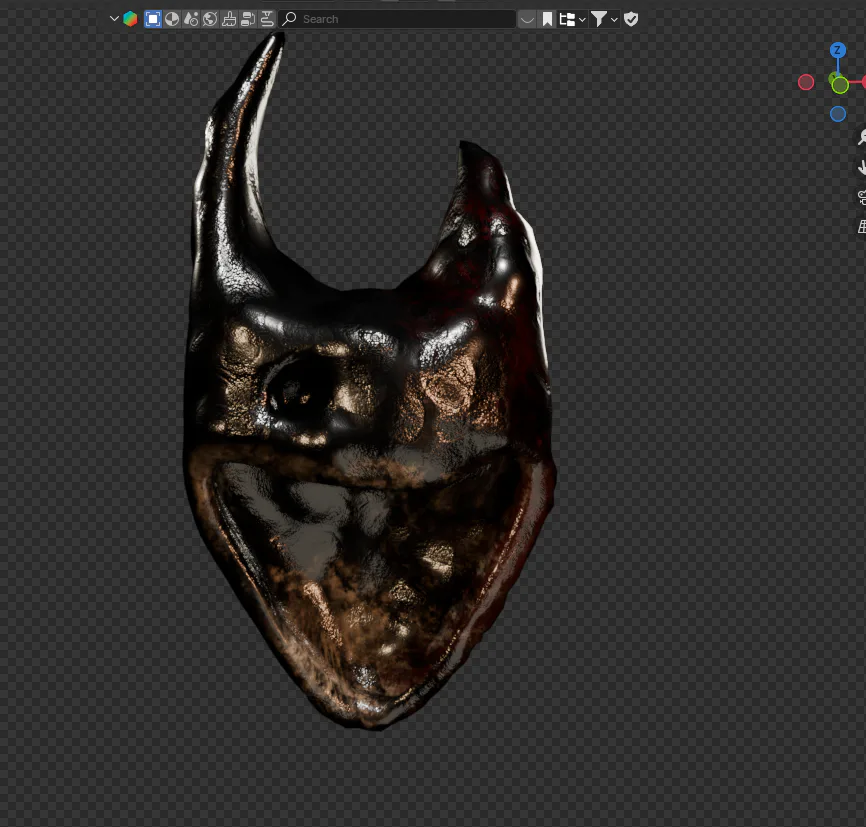Snap view to negative X red gizmo circle
866x827 pixels.
click(806, 82)
